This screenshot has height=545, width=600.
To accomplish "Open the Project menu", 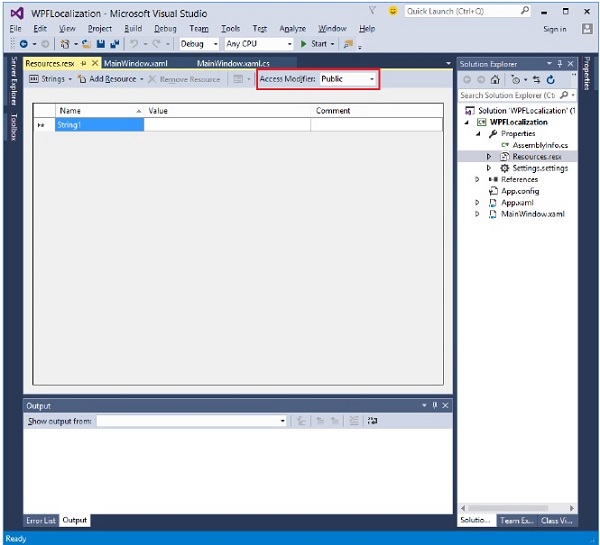I will [x=100, y=29].
